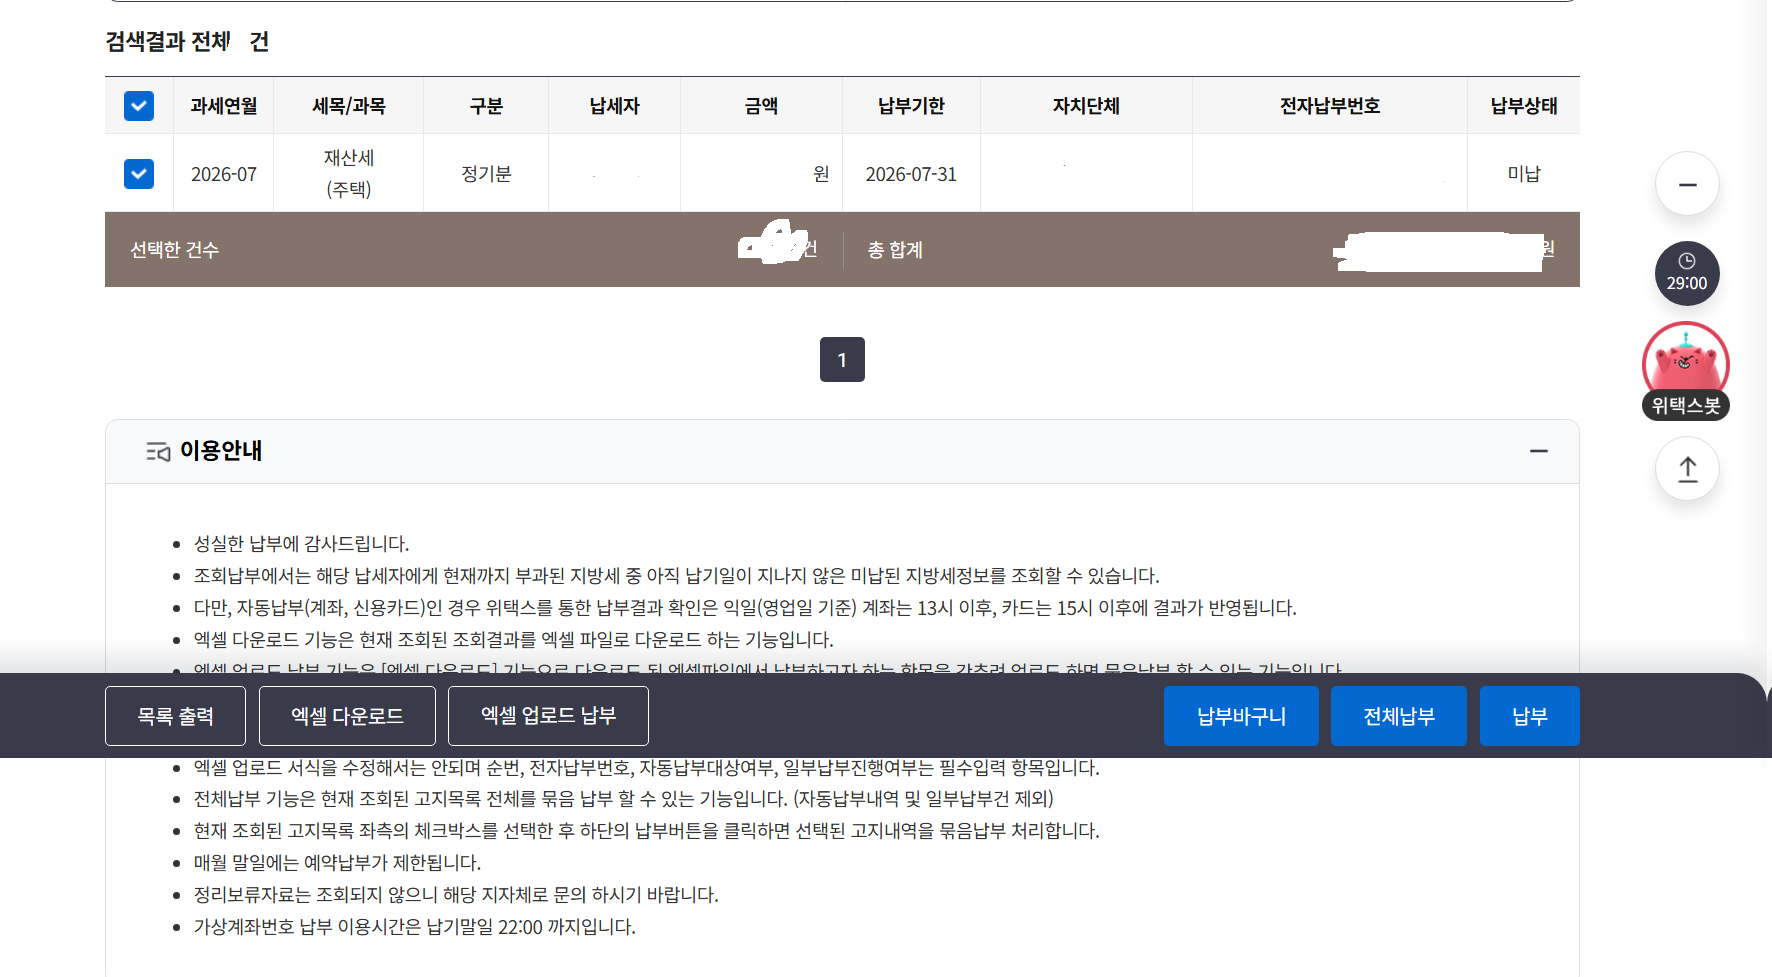Click the 전자납부번호 column header

click(x=1330, y=106)
